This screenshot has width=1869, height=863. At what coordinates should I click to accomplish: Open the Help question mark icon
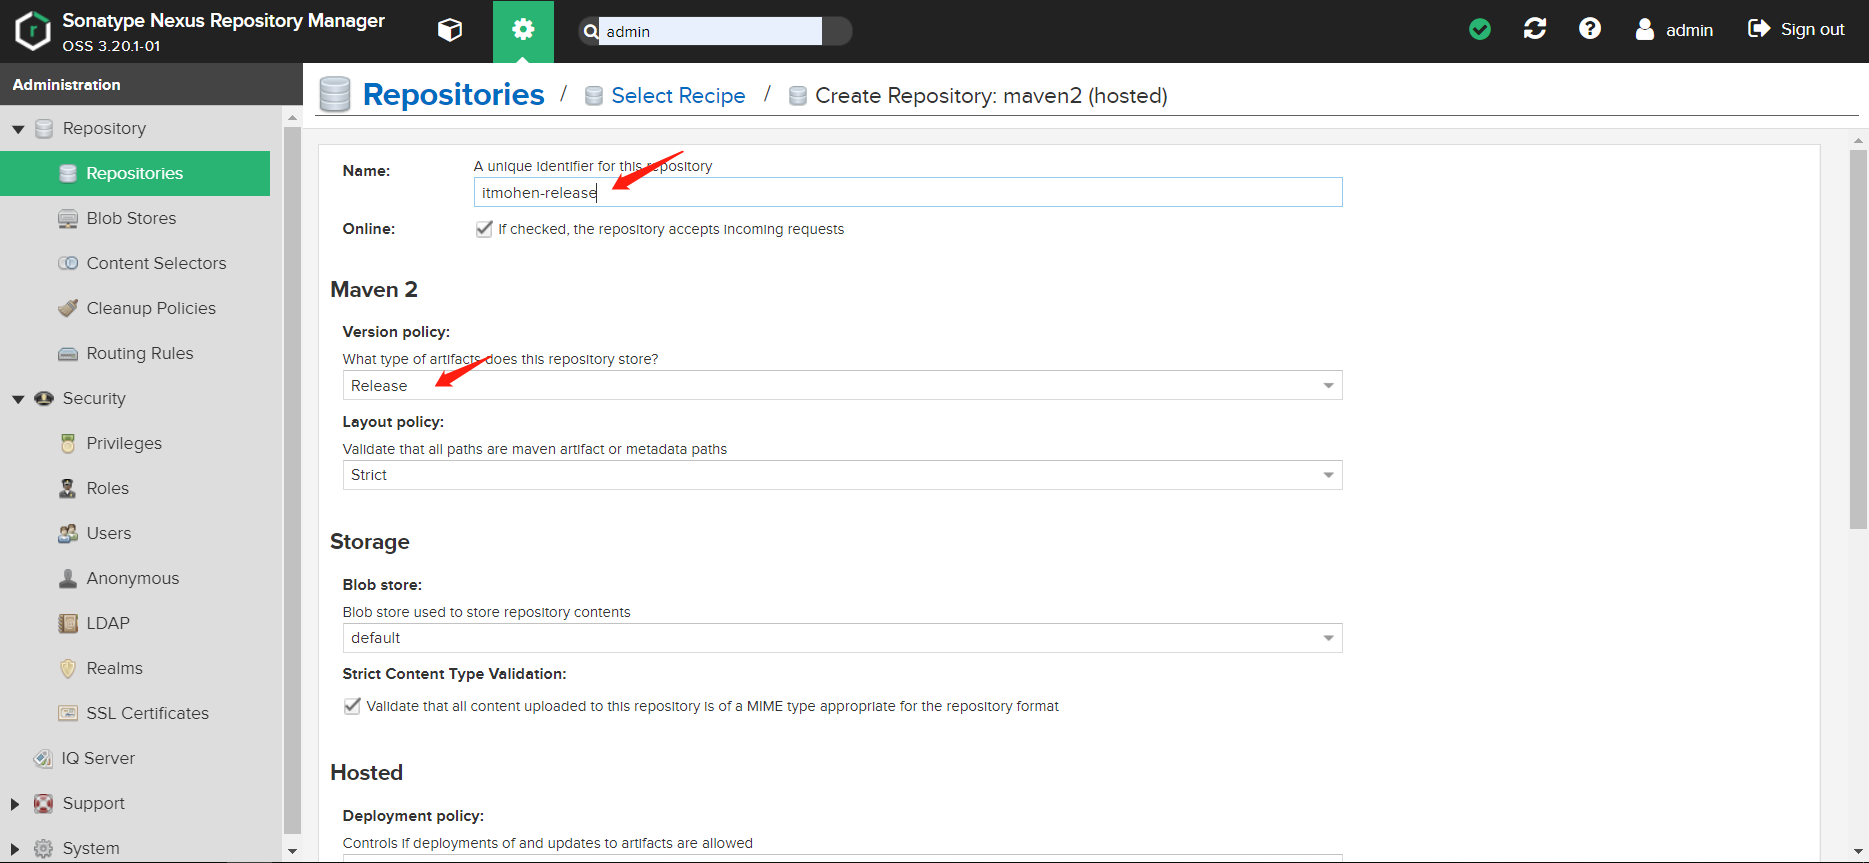[x=1590, y=29]
